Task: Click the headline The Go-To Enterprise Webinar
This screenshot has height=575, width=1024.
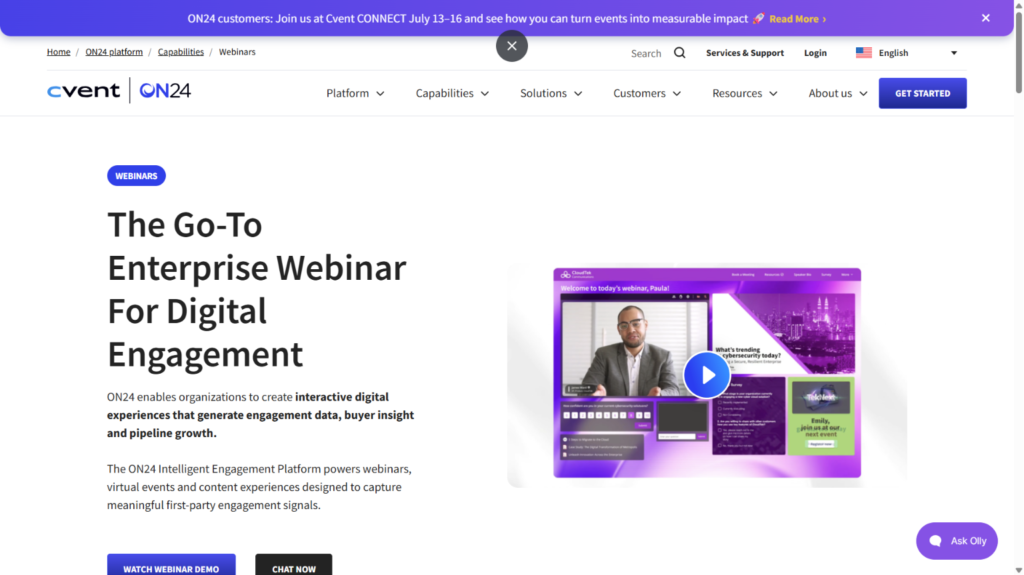Action: (x=257, y=289)
